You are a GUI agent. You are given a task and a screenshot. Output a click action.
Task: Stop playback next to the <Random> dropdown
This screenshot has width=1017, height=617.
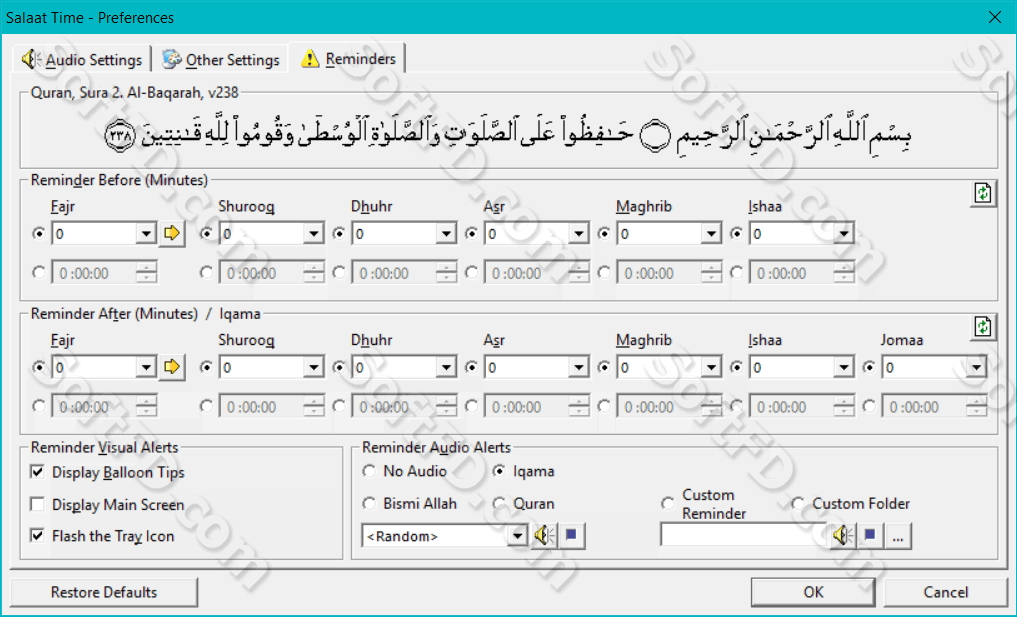coord(571,536)
